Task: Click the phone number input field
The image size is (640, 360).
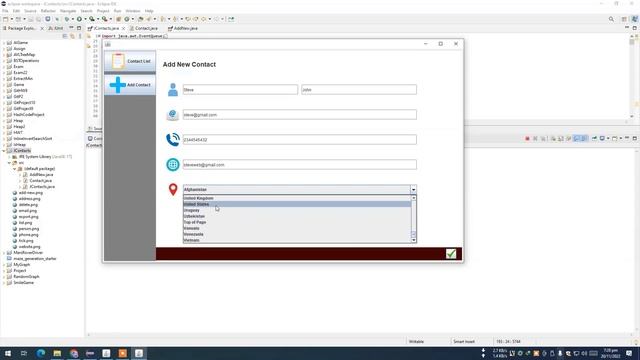Action: 300,140
